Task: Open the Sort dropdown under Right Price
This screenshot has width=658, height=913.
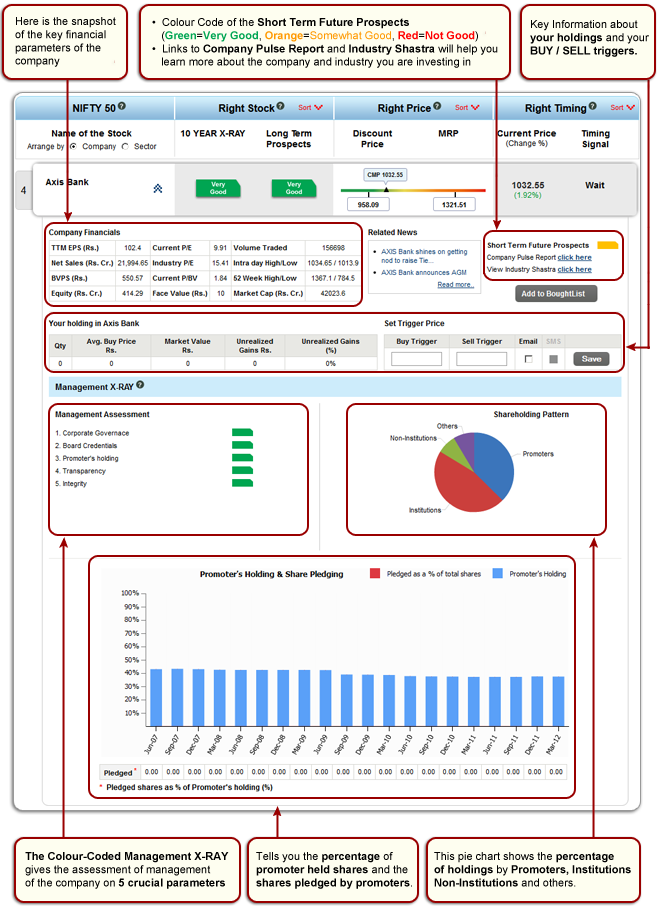Action: click(x=462, y=108)
